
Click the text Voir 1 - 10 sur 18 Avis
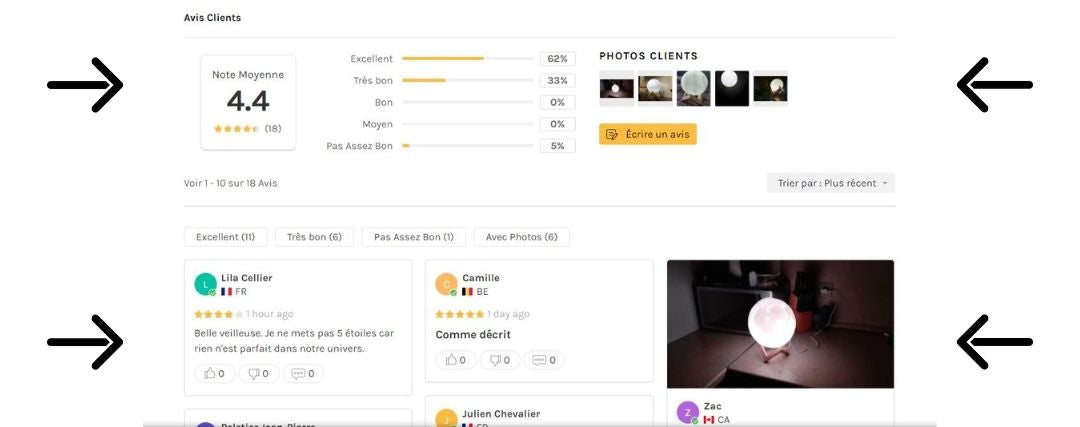tap(231, 183)
